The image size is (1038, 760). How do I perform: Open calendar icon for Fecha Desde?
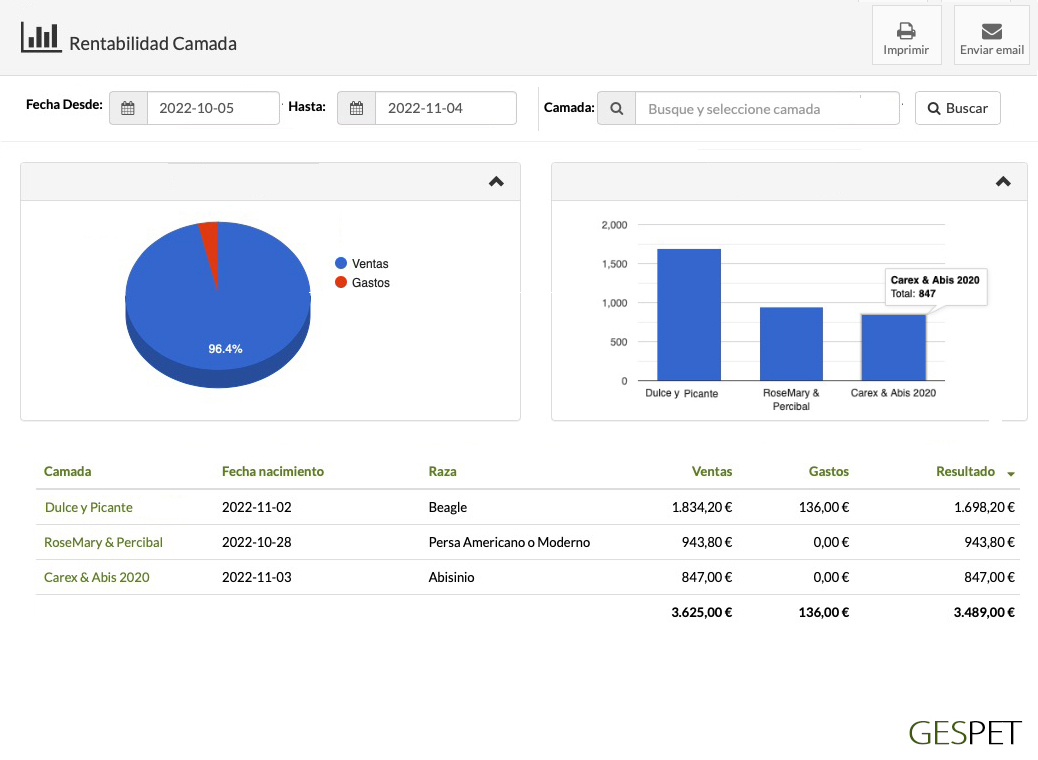pyautogui.click(x=128, y=108)
